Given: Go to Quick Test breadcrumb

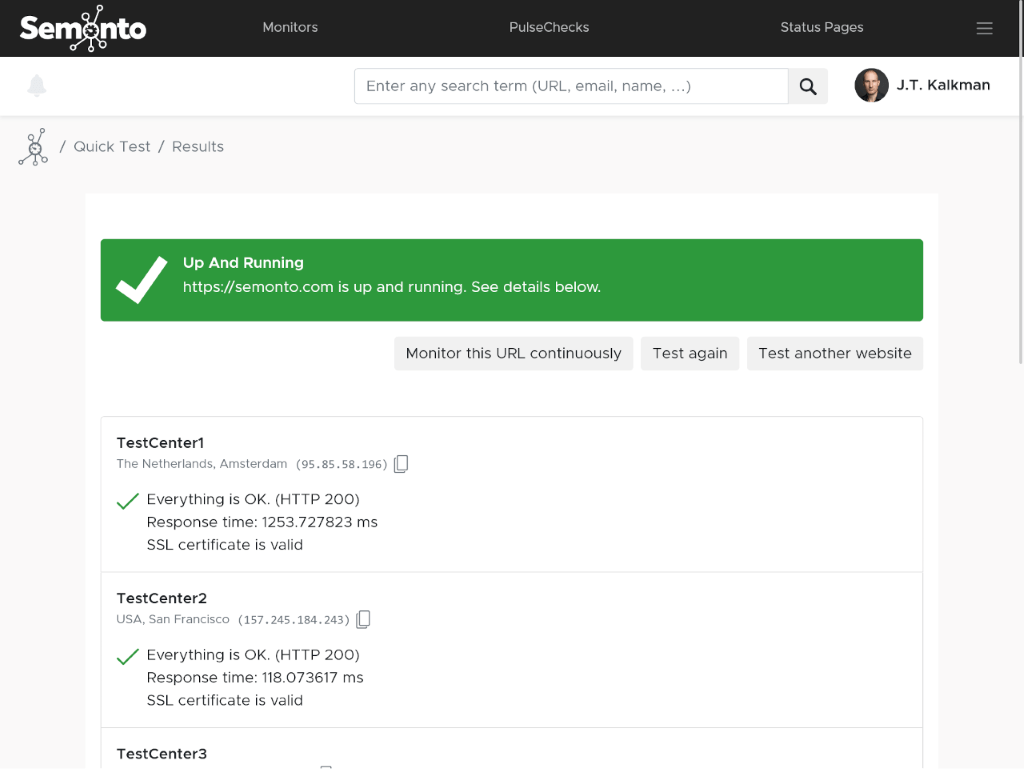Looking at the screenshot, I should [112, 147].
